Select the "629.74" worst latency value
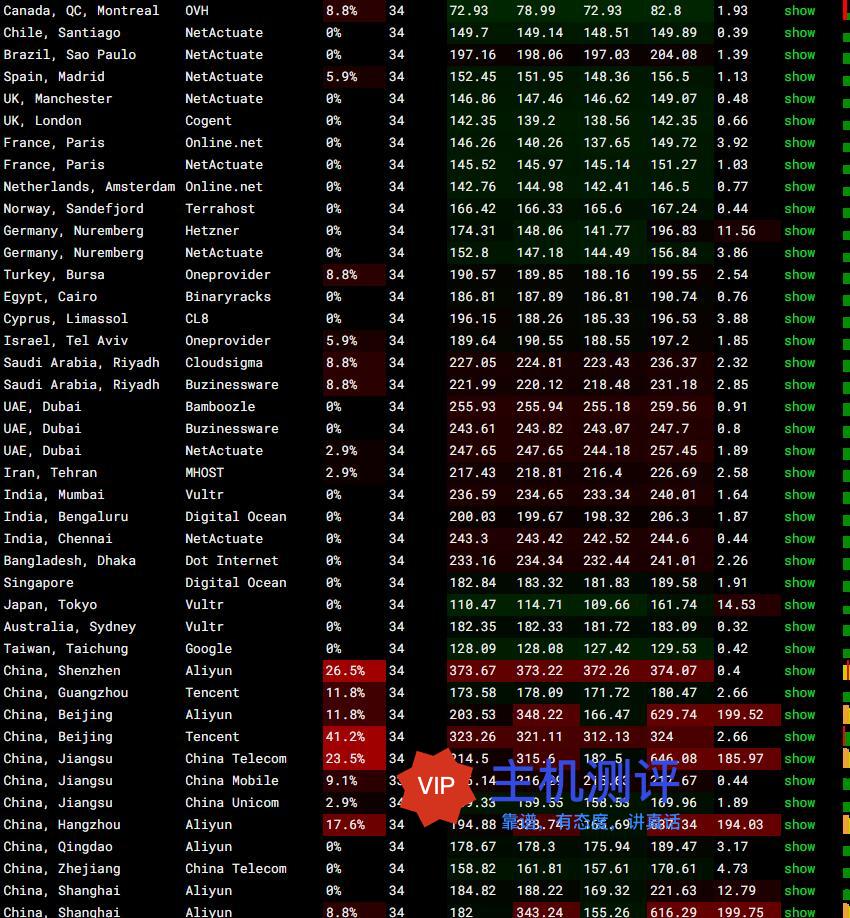Viewport: 850px width, 918px height. [674, 715]
